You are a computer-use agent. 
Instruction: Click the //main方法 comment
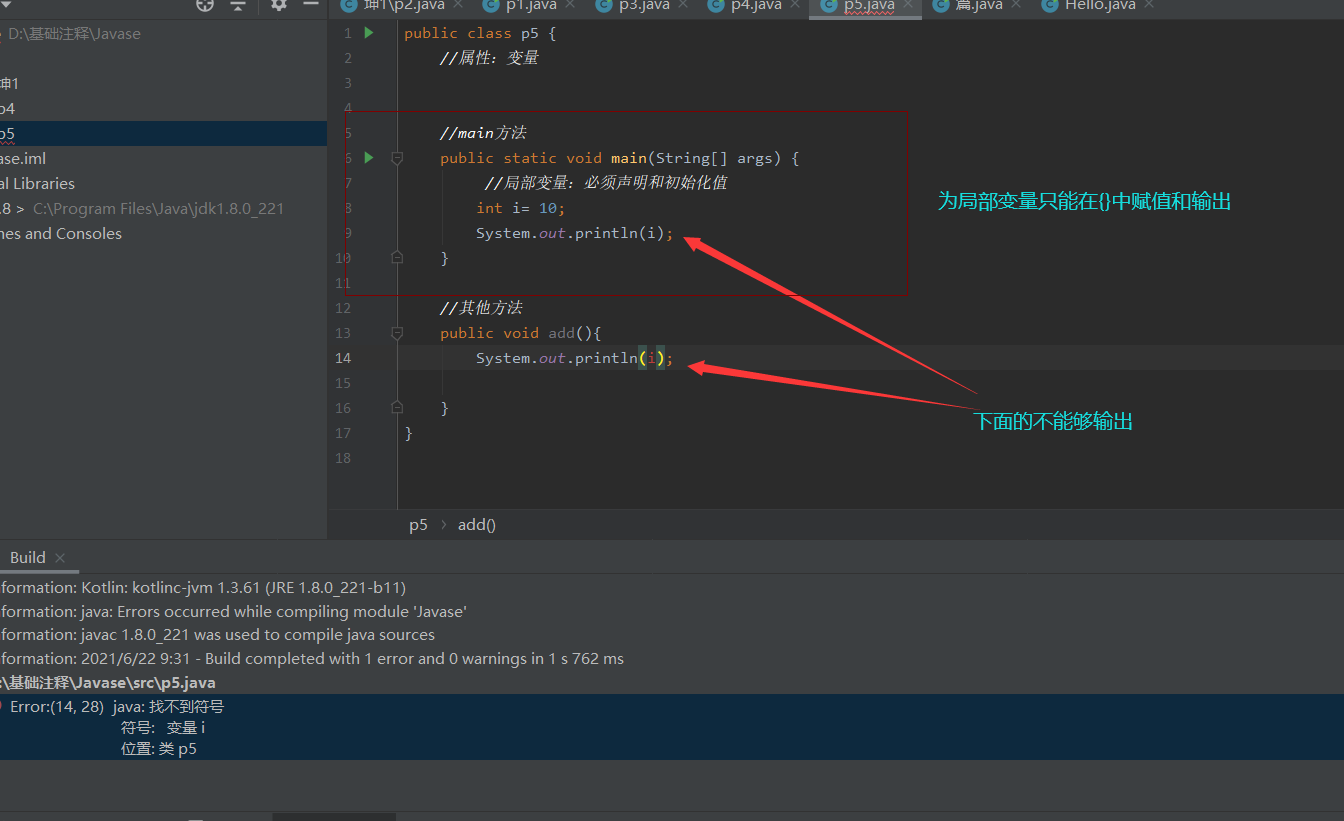coord(483,133)
